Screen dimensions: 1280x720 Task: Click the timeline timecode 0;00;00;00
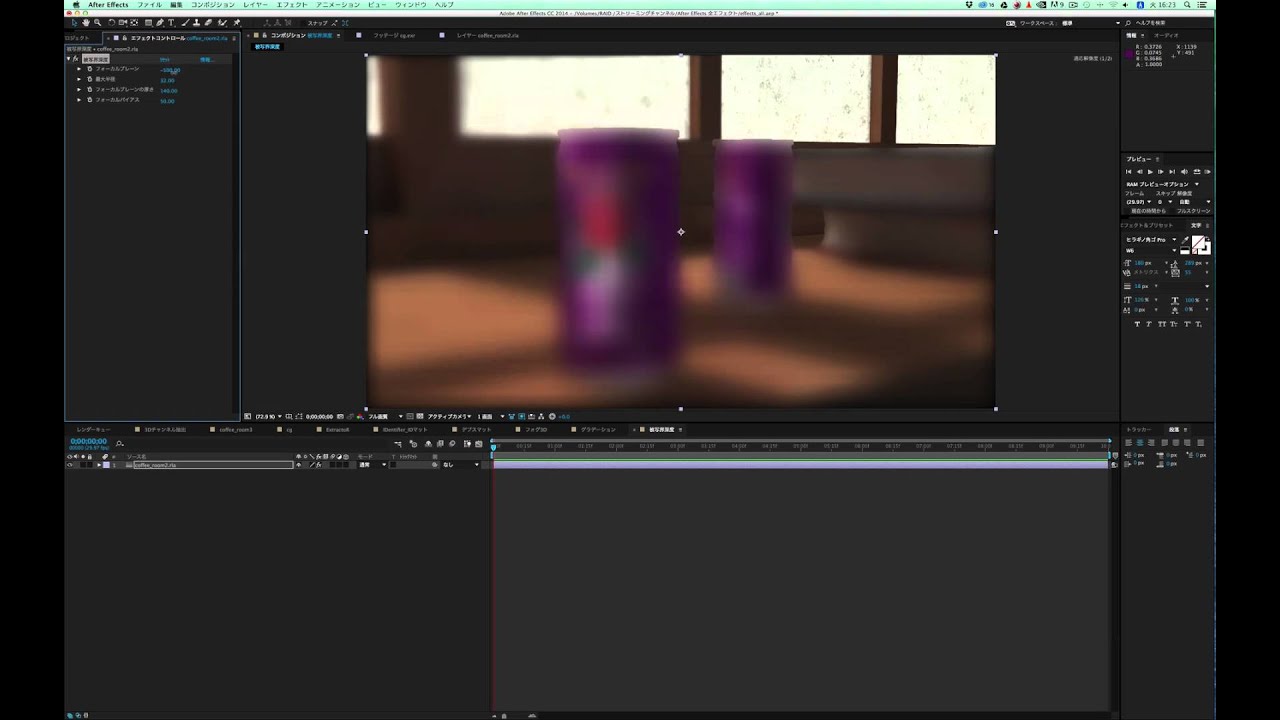tap(88, 441)
